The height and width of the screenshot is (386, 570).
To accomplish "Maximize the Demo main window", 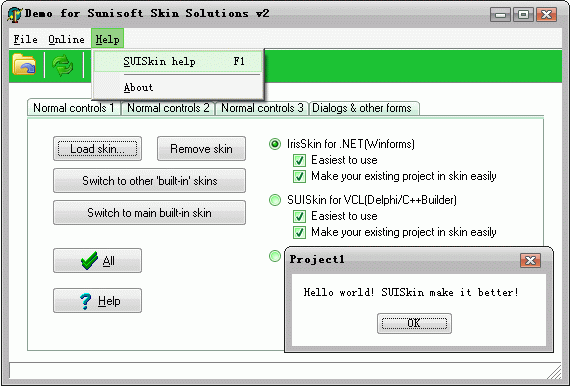I will pyautogui.click(x=523, y=15).
